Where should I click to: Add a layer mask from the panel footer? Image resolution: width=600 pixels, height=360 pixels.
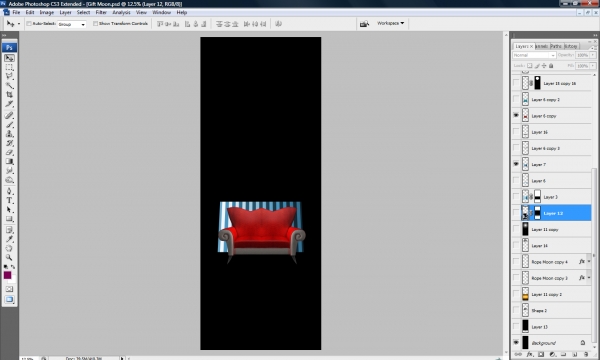tap(541, 354)
